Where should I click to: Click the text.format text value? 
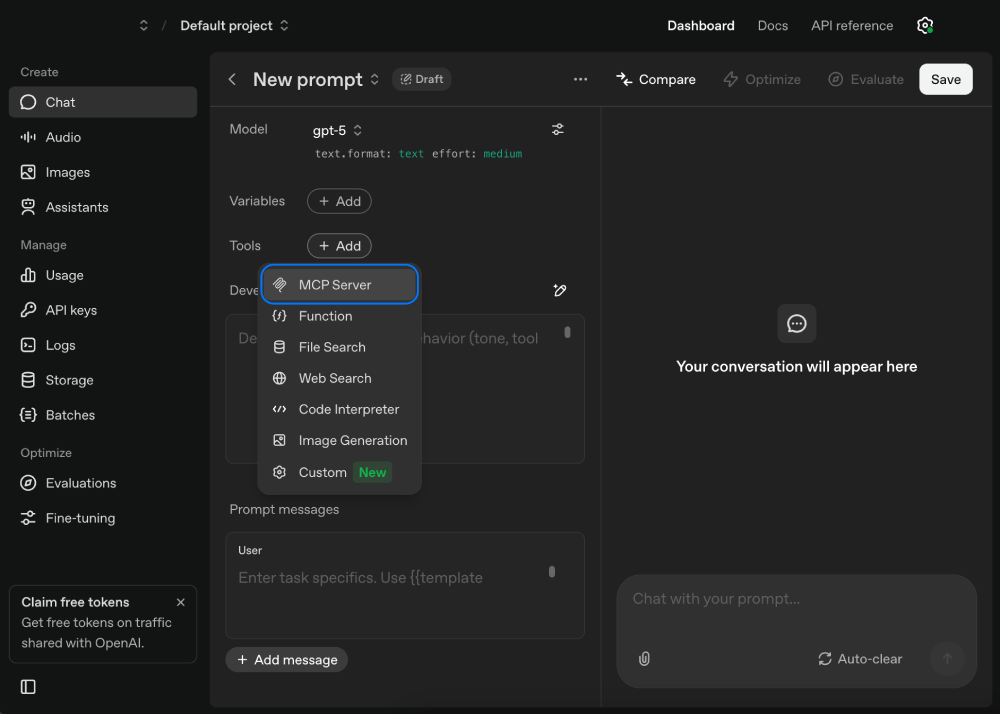411,154
